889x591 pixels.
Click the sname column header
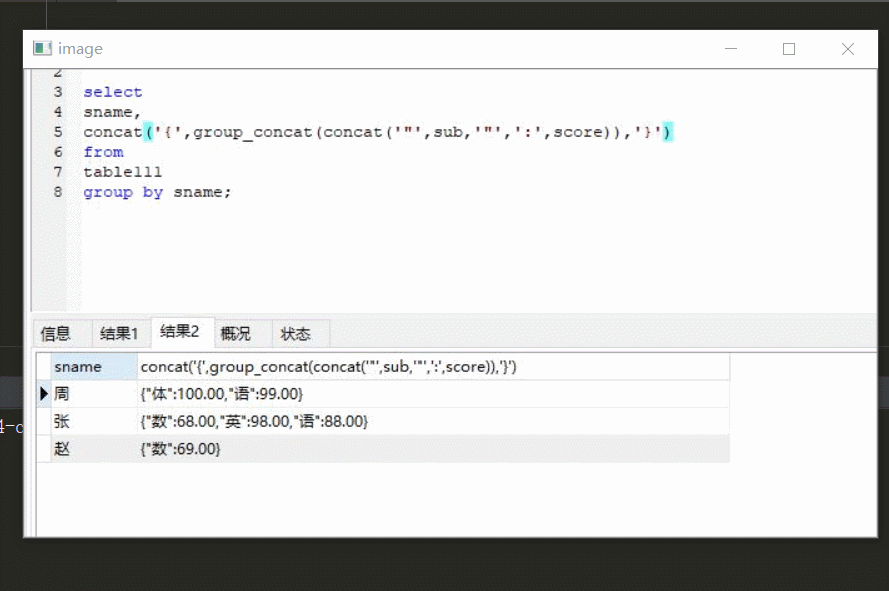tap(94, 367)
